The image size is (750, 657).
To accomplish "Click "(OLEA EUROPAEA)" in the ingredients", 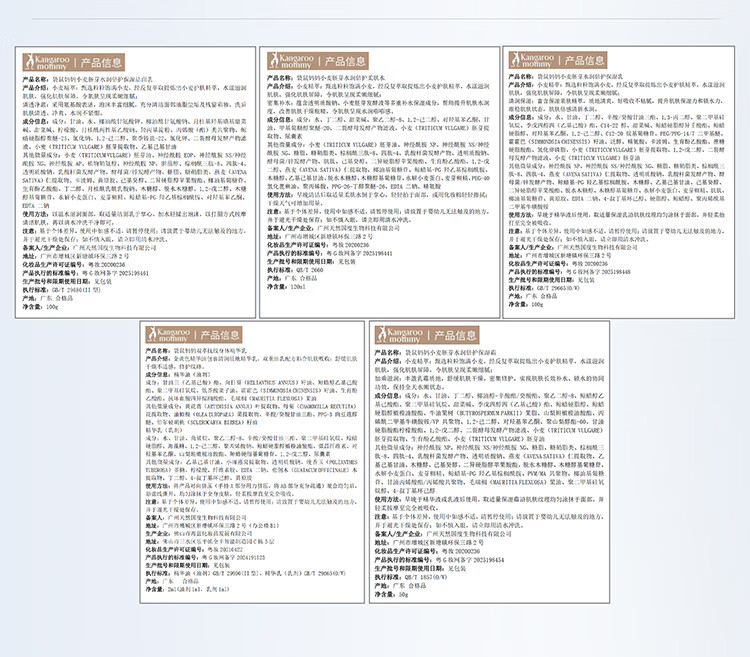I will coord(212,414).
